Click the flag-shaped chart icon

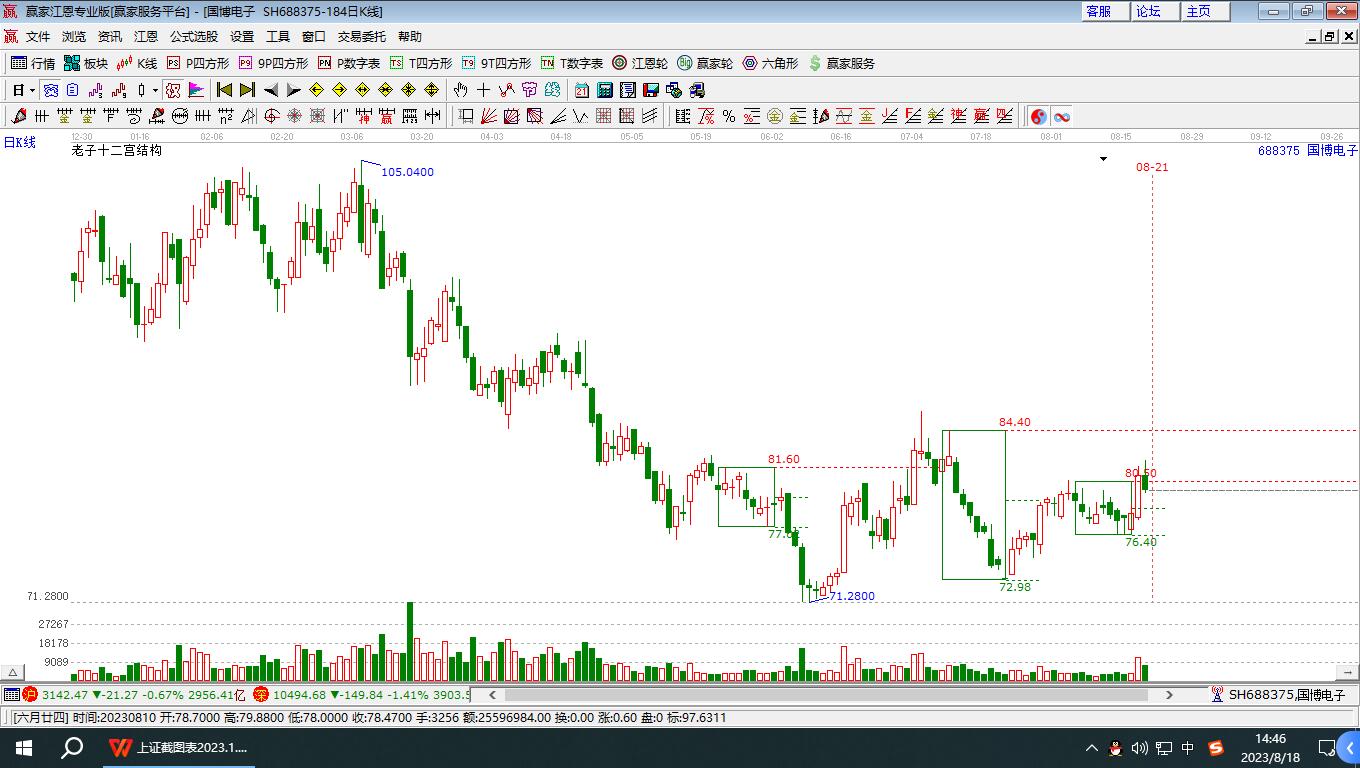(x=196, y=90)
